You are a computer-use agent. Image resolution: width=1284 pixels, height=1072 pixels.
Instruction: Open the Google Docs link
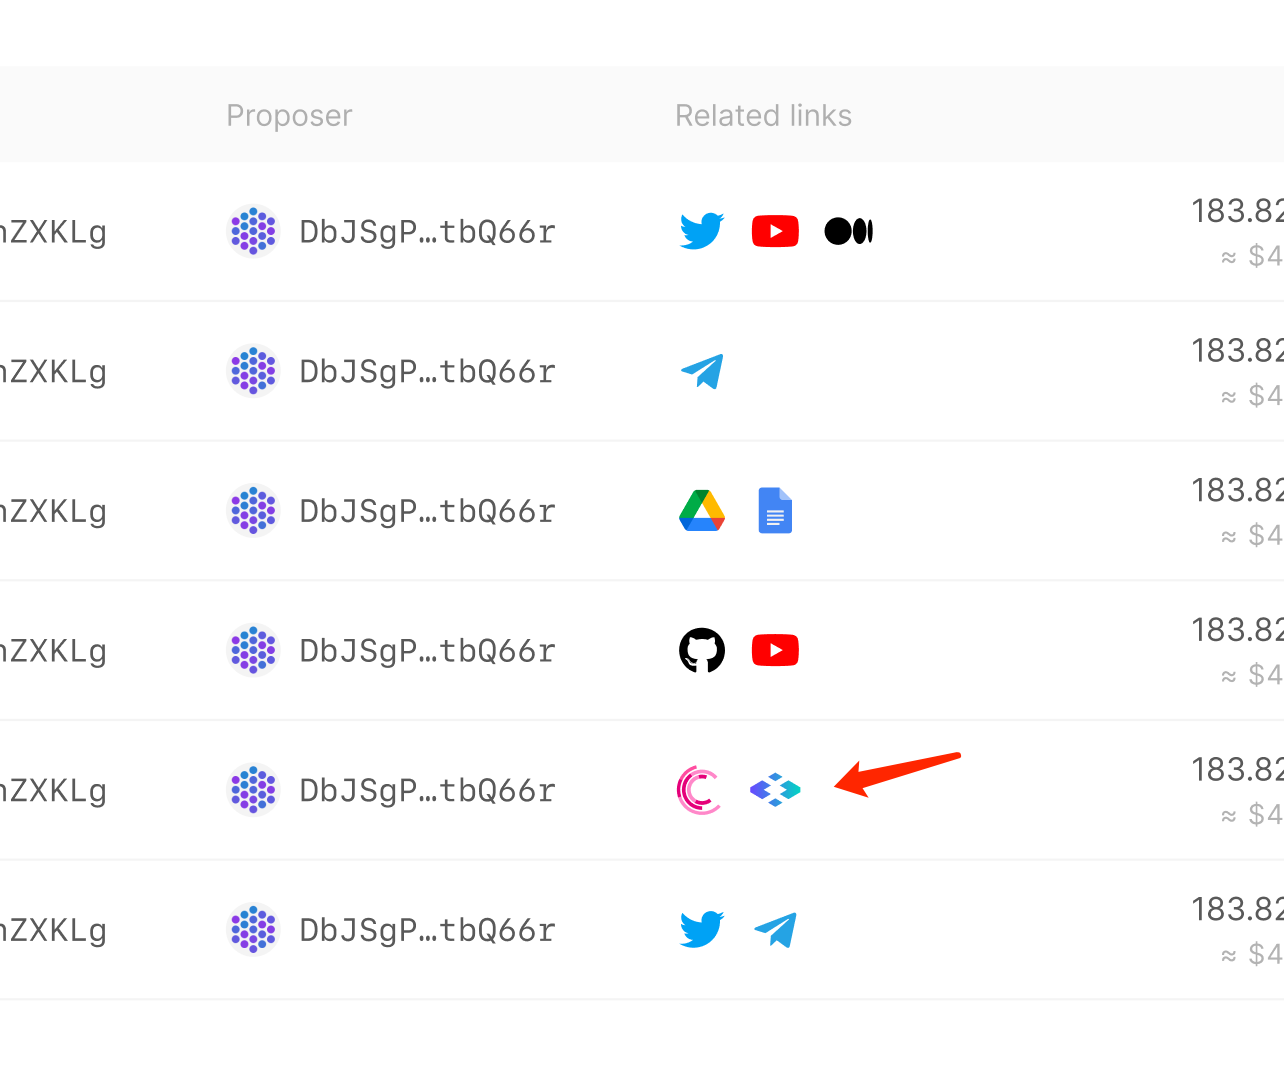(775, 510)
